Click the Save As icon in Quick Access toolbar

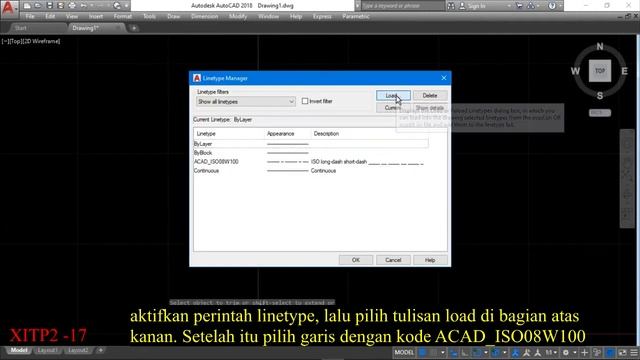point(60,6)
